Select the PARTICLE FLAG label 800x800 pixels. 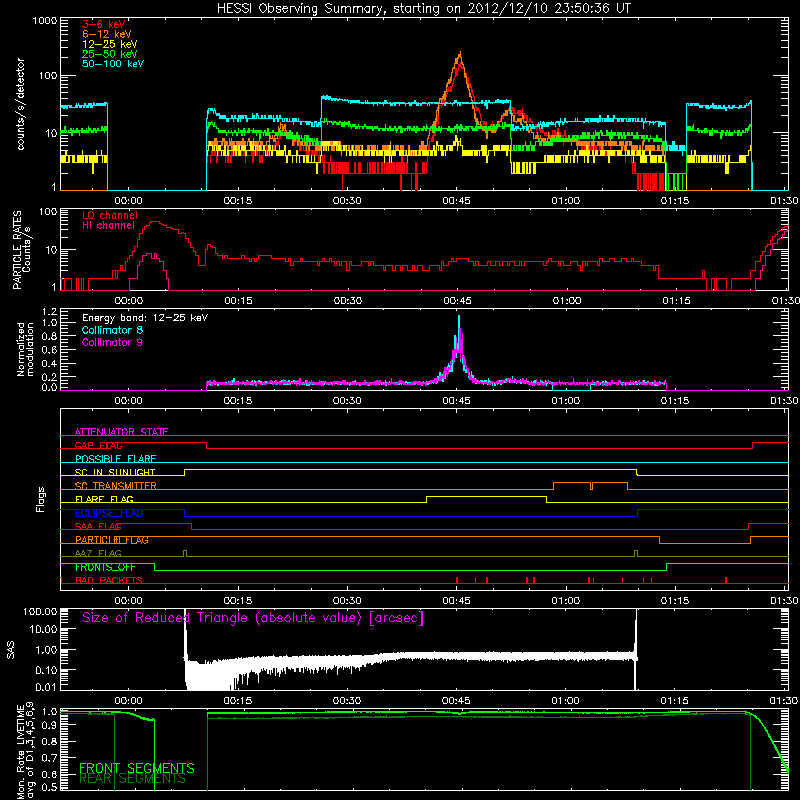pyautogui.click(x=112, y=540)
